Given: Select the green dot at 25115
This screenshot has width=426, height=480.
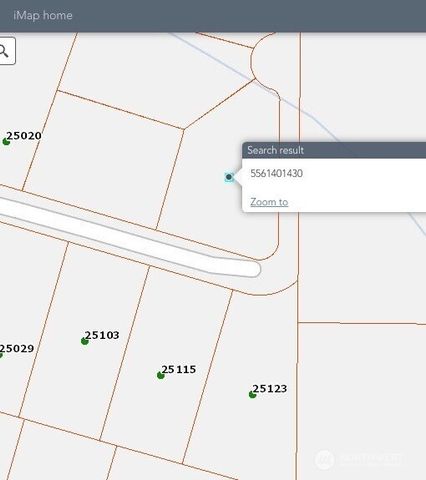Looking at the screenshot, I should point(161,375).
